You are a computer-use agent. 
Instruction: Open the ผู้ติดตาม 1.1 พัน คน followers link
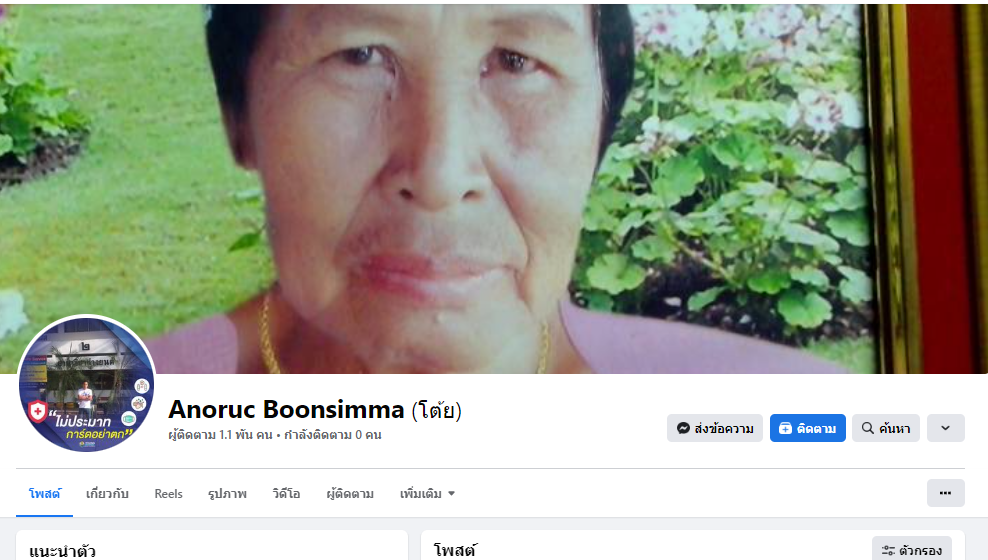click(x=221, y=435)
